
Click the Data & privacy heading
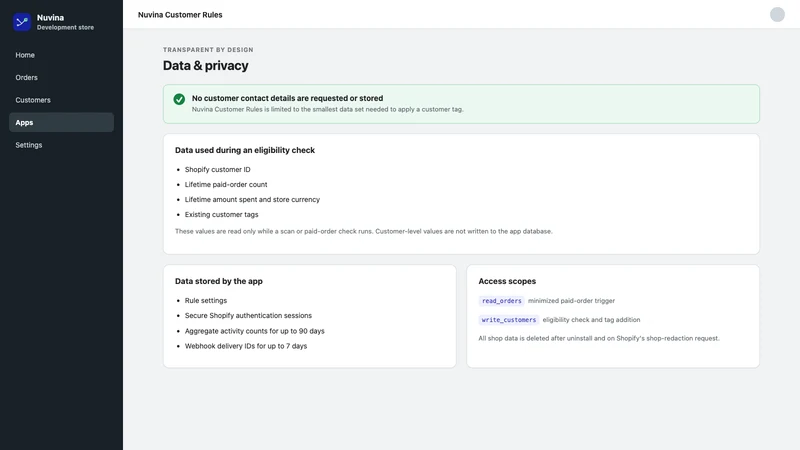(206, 65)
